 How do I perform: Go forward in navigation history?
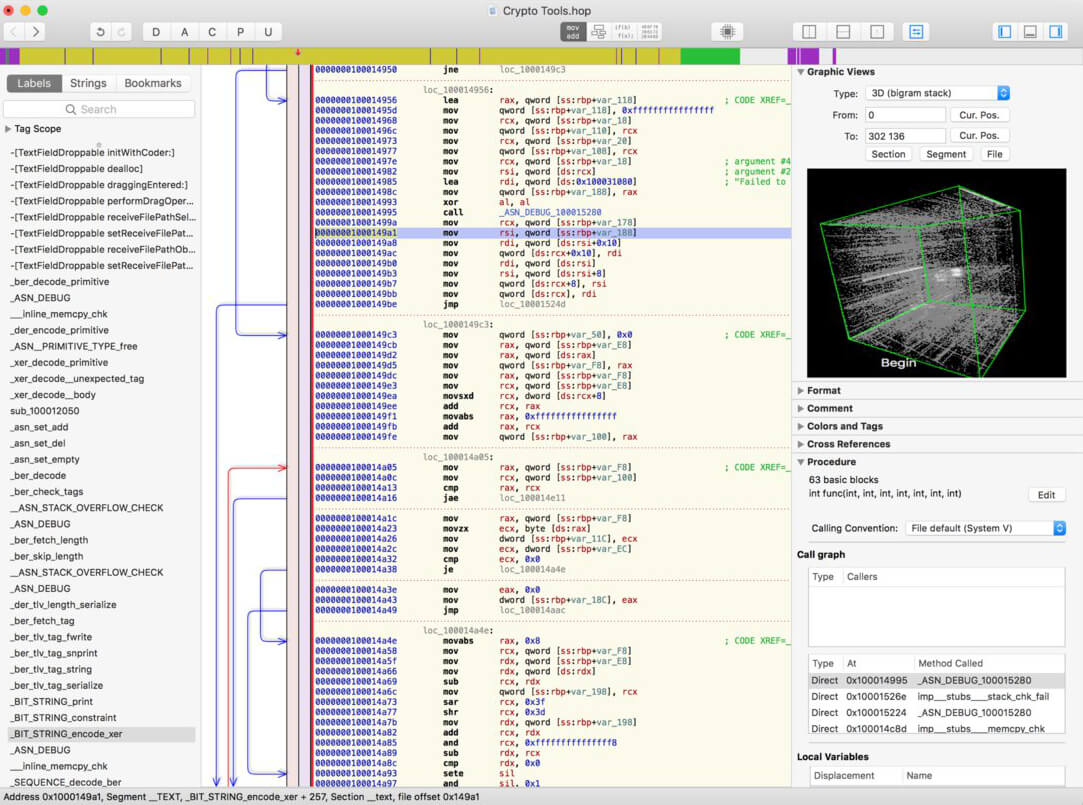[36, 32]
